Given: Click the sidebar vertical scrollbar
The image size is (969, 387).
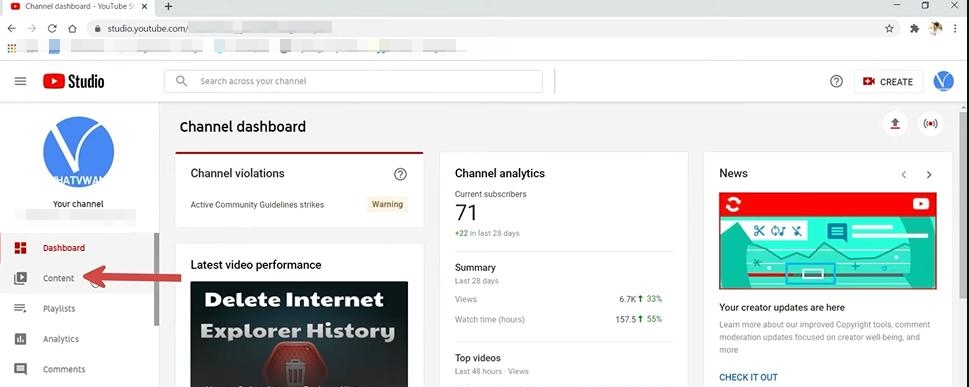Looking at the screenshot, I should pos(157,279).
